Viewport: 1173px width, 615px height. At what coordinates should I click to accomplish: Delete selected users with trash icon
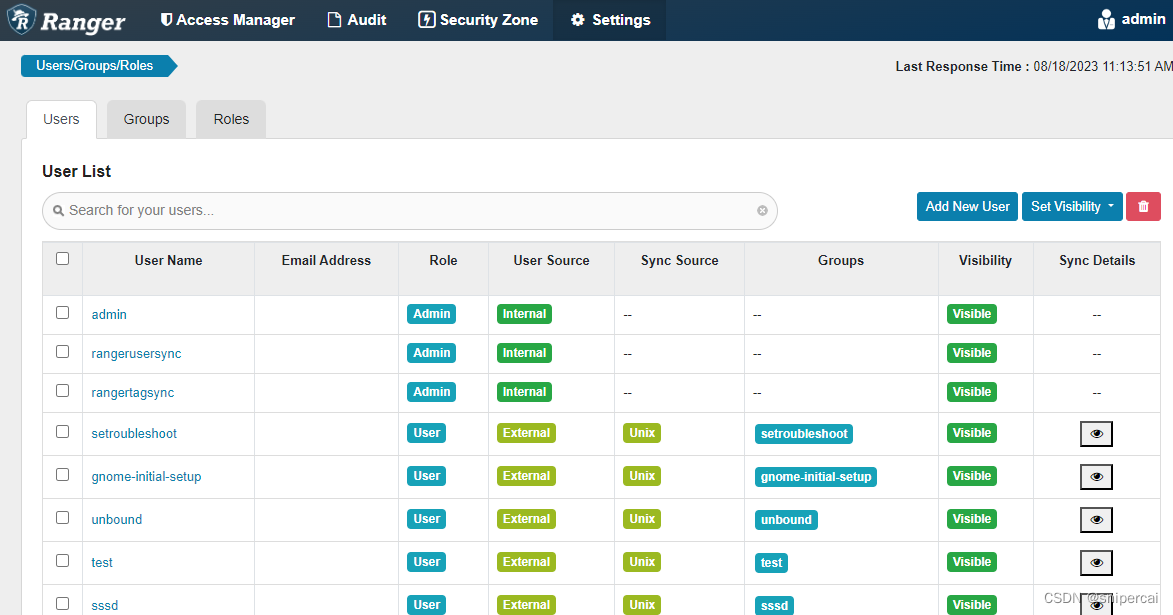pos(1143,206)
